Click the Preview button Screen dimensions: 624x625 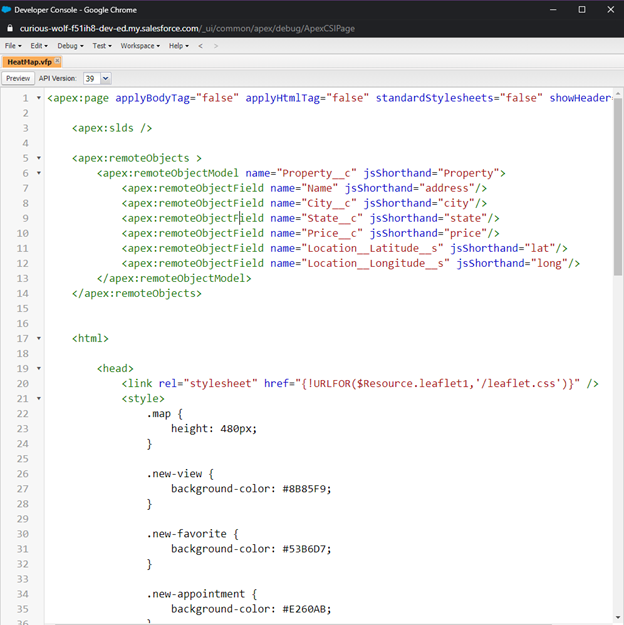coord(18,79)
